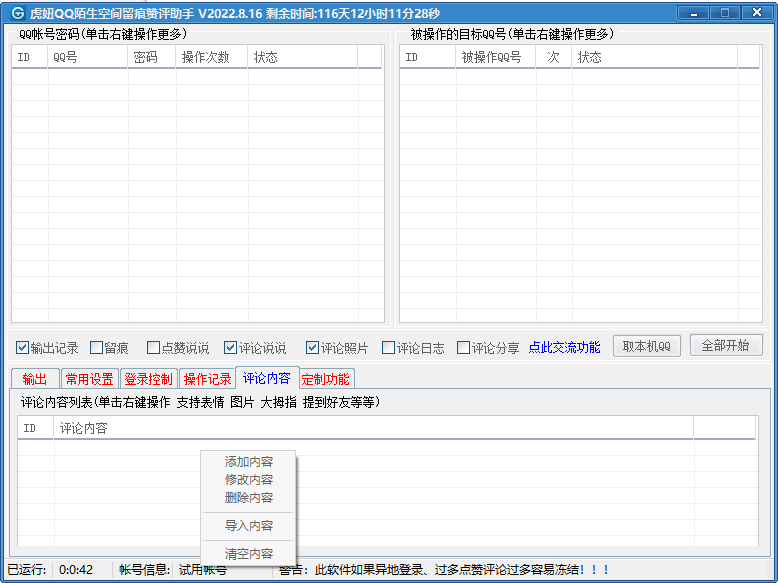This screenshot has height=583, width=778.
Task: Choose 添加内容 from context menu
Action: pos(249,462)
